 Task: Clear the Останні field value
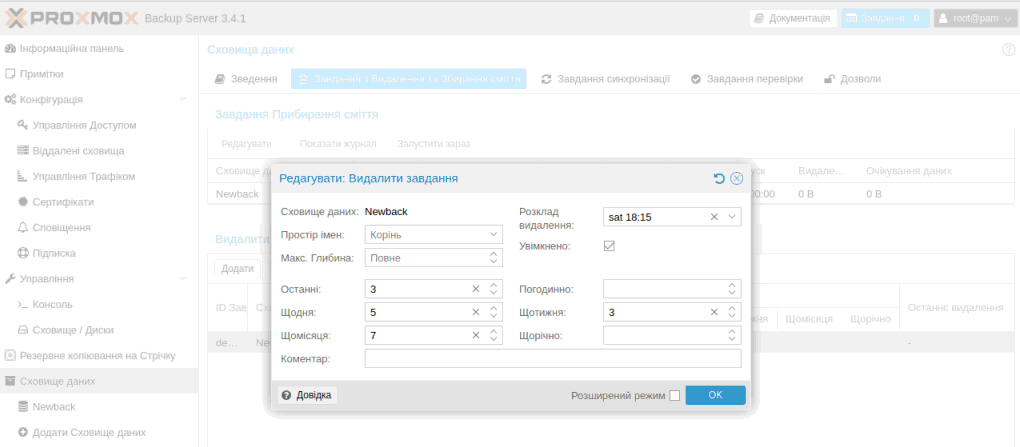tap(476, 289)
